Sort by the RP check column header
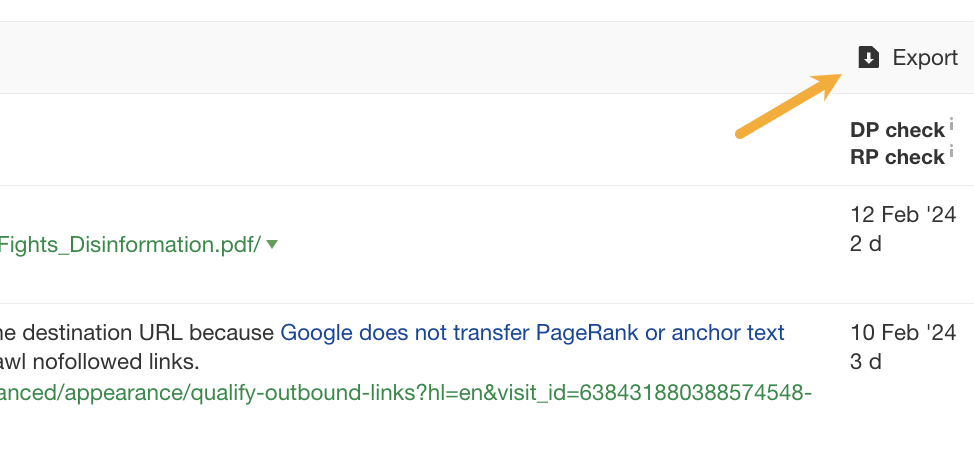The height and width of the screenshot is (470, 974). click(x=896, y=157)
